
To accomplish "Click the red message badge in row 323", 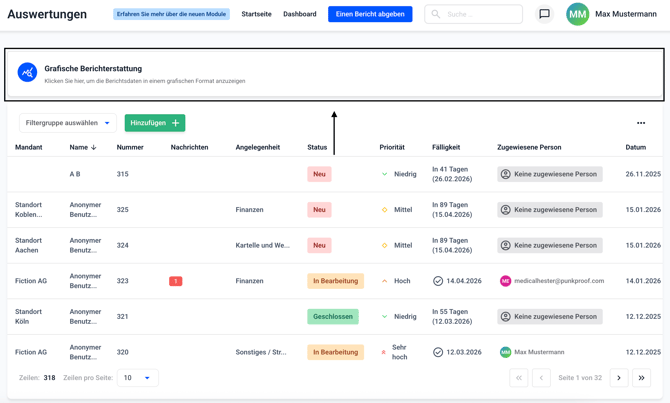I will pos(175,281).
